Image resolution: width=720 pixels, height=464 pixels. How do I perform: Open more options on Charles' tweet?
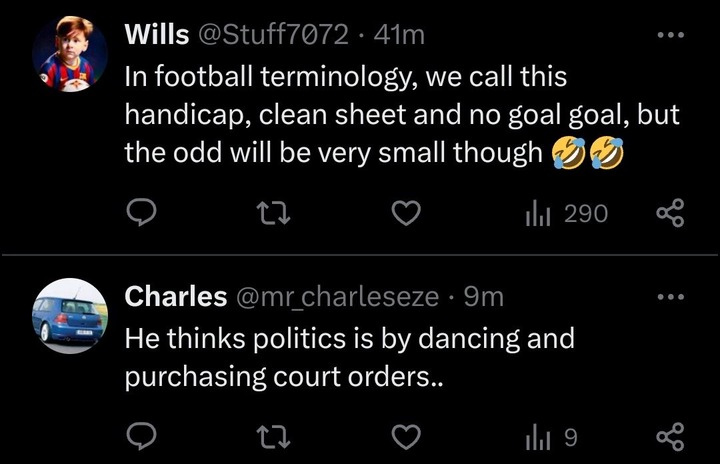(671, 297)
